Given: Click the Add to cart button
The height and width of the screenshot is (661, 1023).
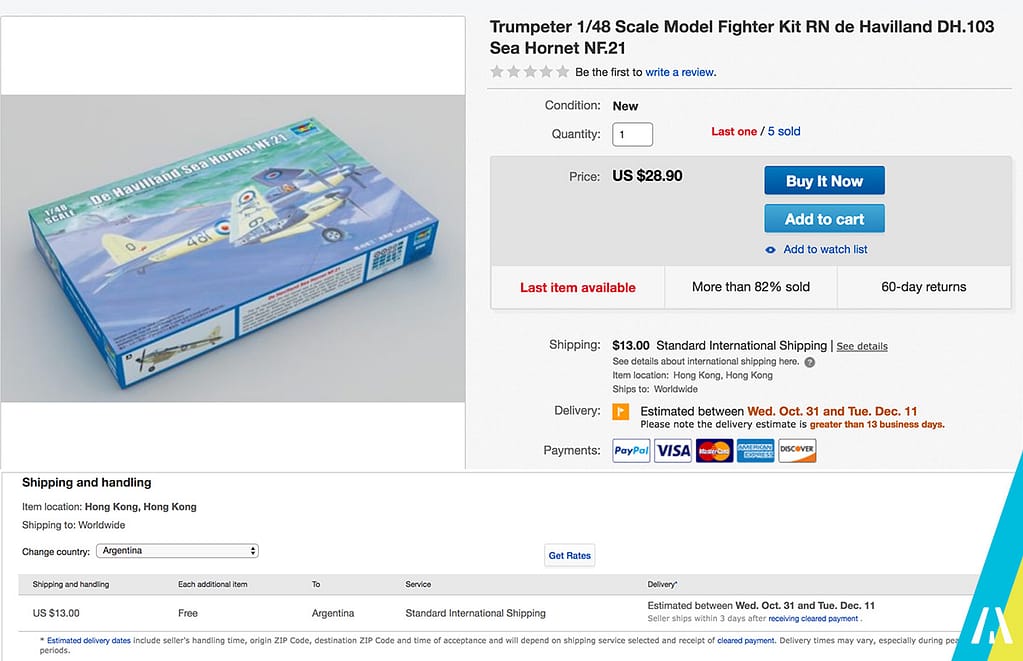Looking at the screenshot, I should (x=825, y=219).
